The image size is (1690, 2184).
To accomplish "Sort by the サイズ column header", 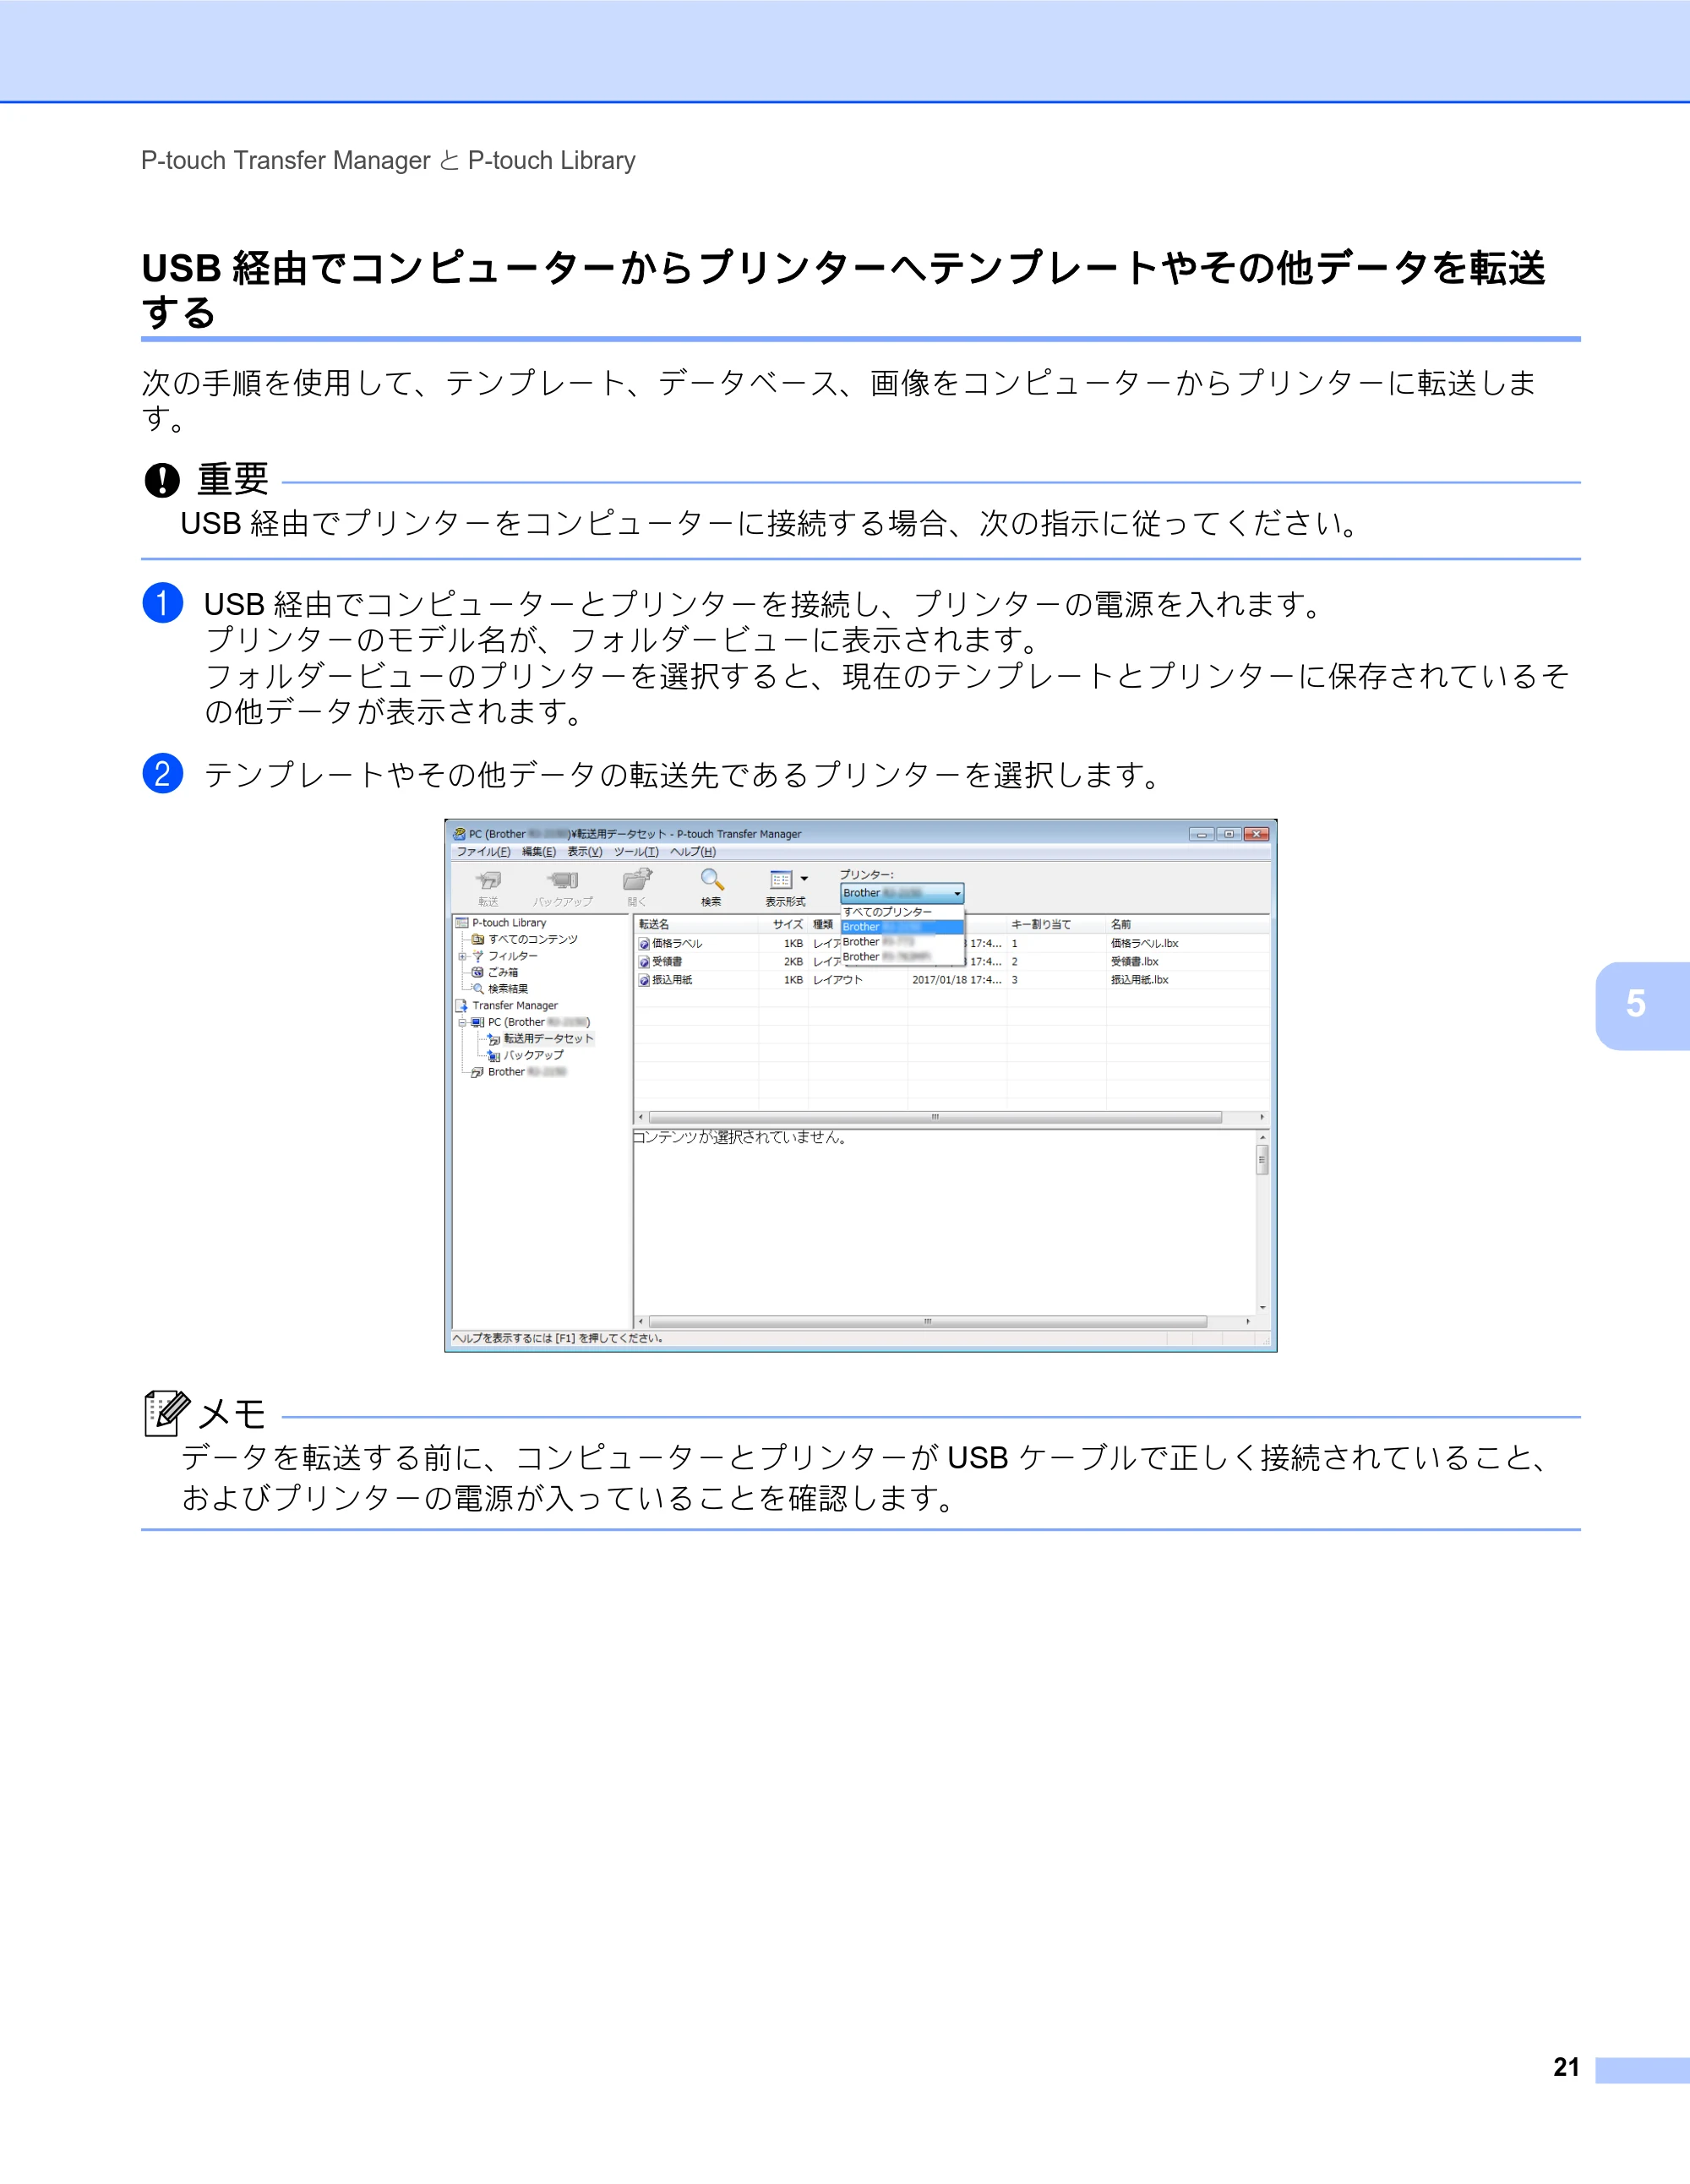I will click(x=784, y=925).
